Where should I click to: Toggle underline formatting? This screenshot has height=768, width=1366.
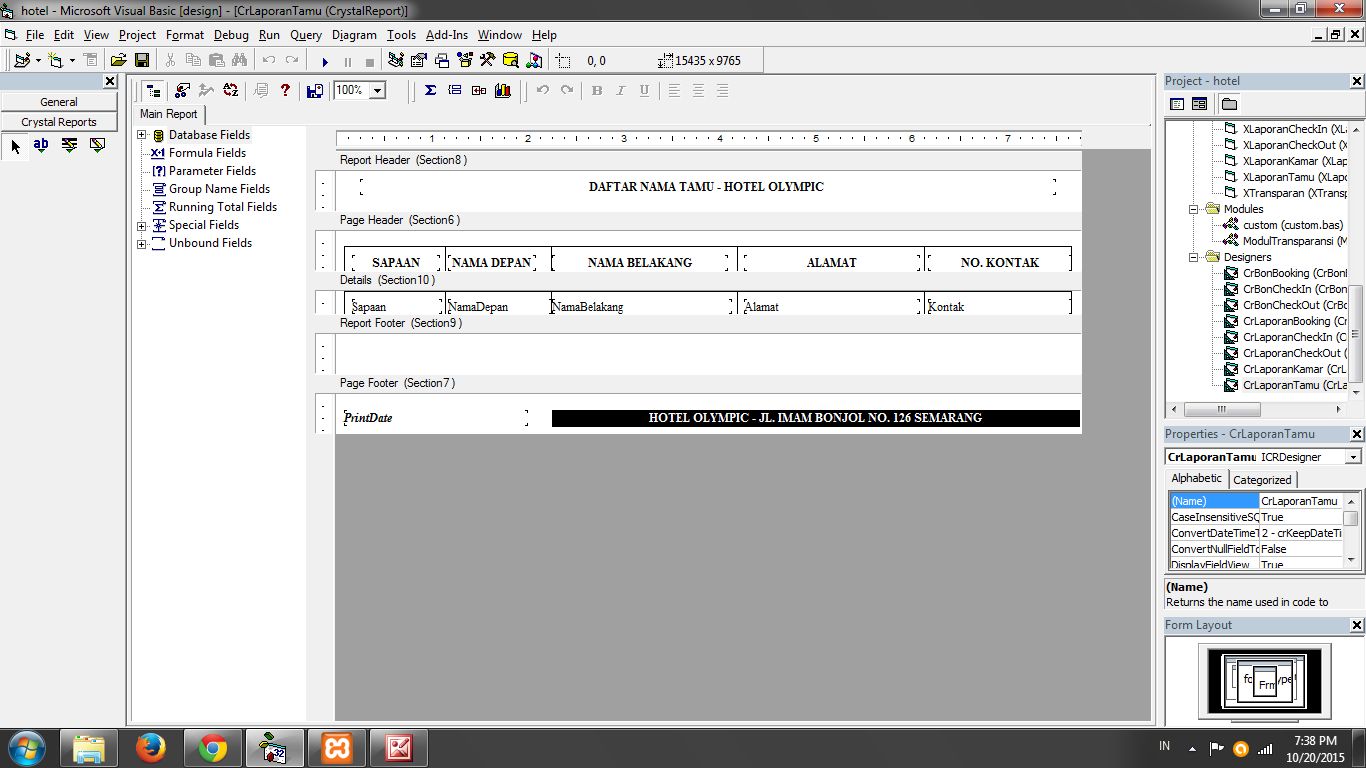(x=644, y=90)
